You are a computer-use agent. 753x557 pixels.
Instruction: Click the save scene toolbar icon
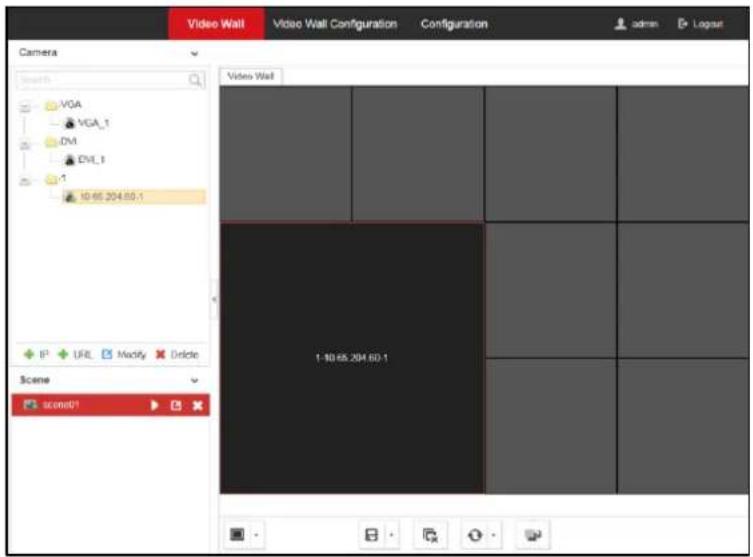(371, 535)
